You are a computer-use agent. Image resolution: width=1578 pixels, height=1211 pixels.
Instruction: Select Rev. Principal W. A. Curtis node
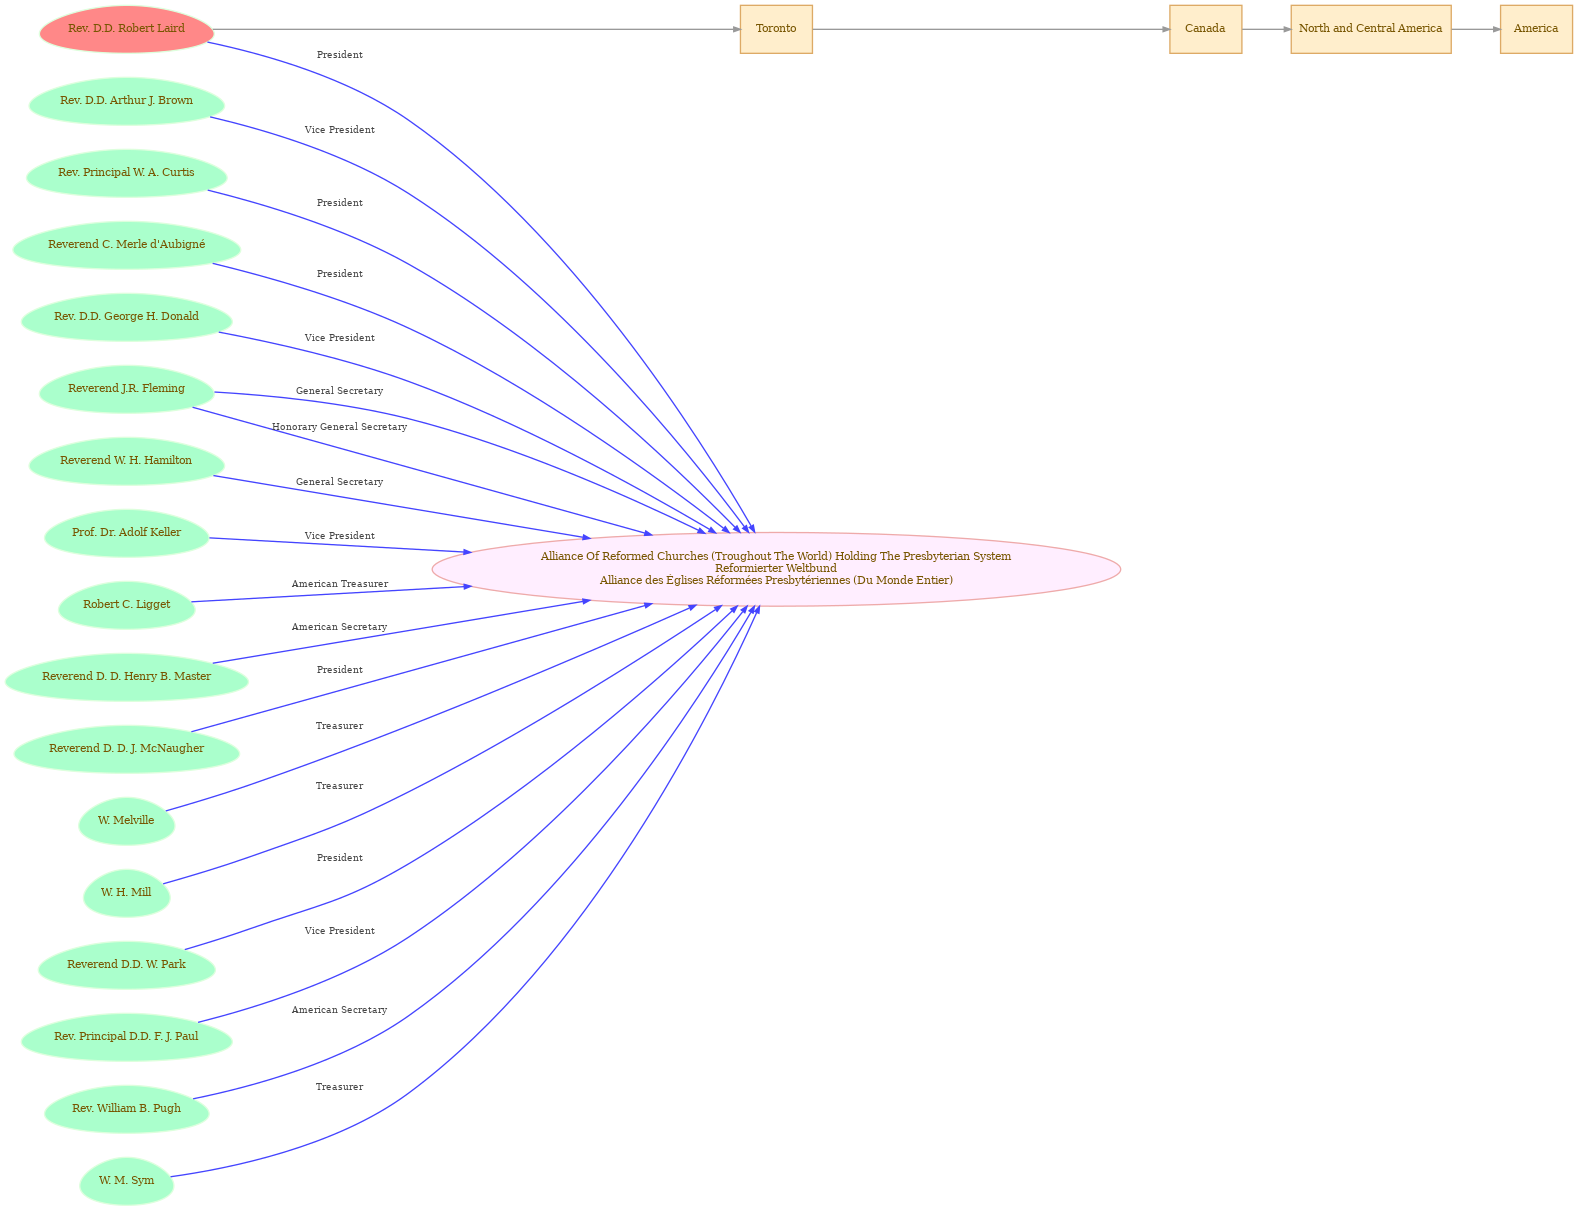tap(127, 173)
